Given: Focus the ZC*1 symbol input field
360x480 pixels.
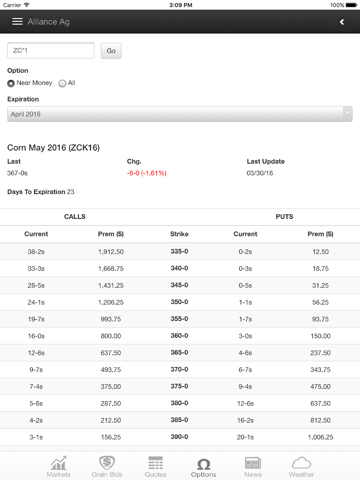Looking at the screenshot, I should [x=51, y=51].
